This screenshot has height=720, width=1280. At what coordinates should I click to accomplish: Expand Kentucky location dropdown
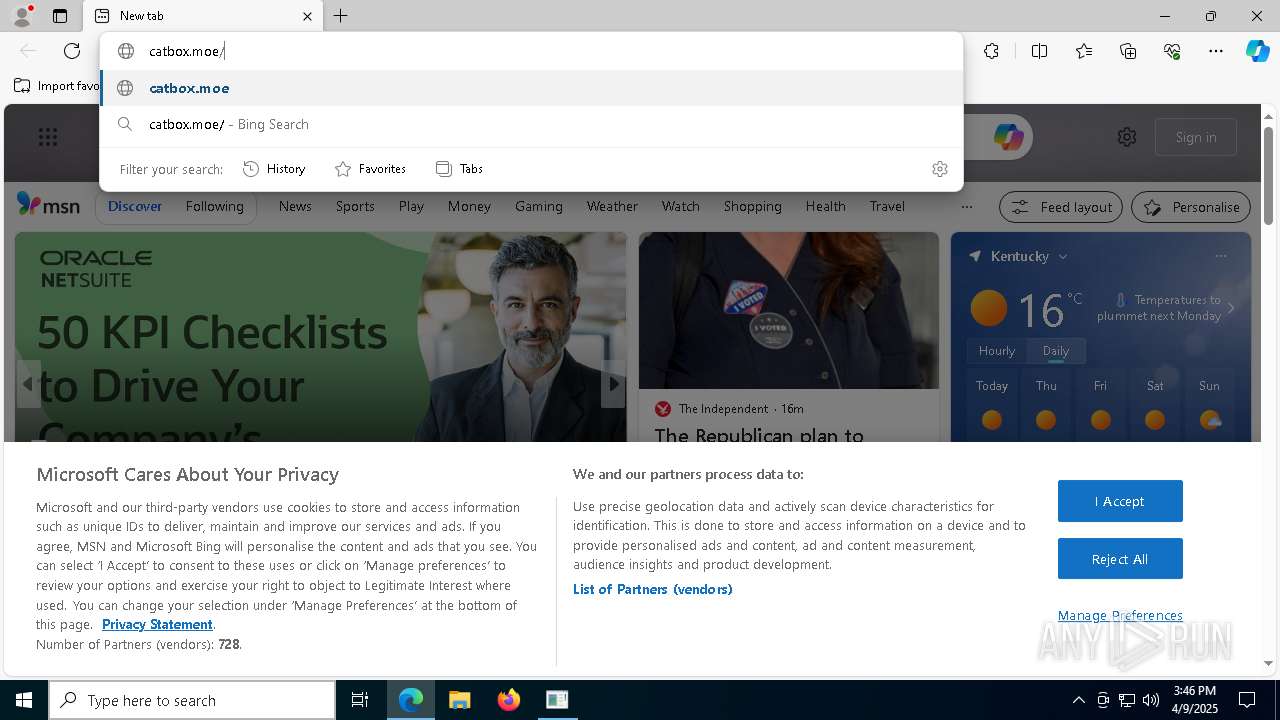[1063, 257]
